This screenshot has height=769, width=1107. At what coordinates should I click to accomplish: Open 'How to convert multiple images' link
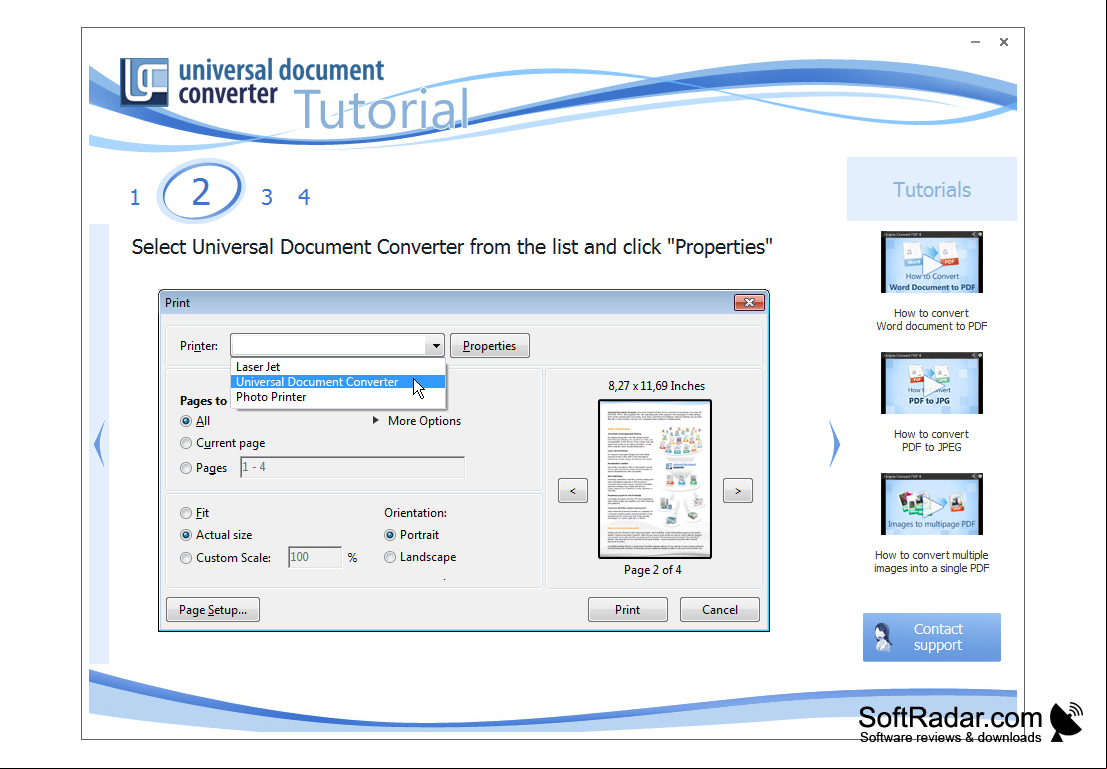point(932,561)
